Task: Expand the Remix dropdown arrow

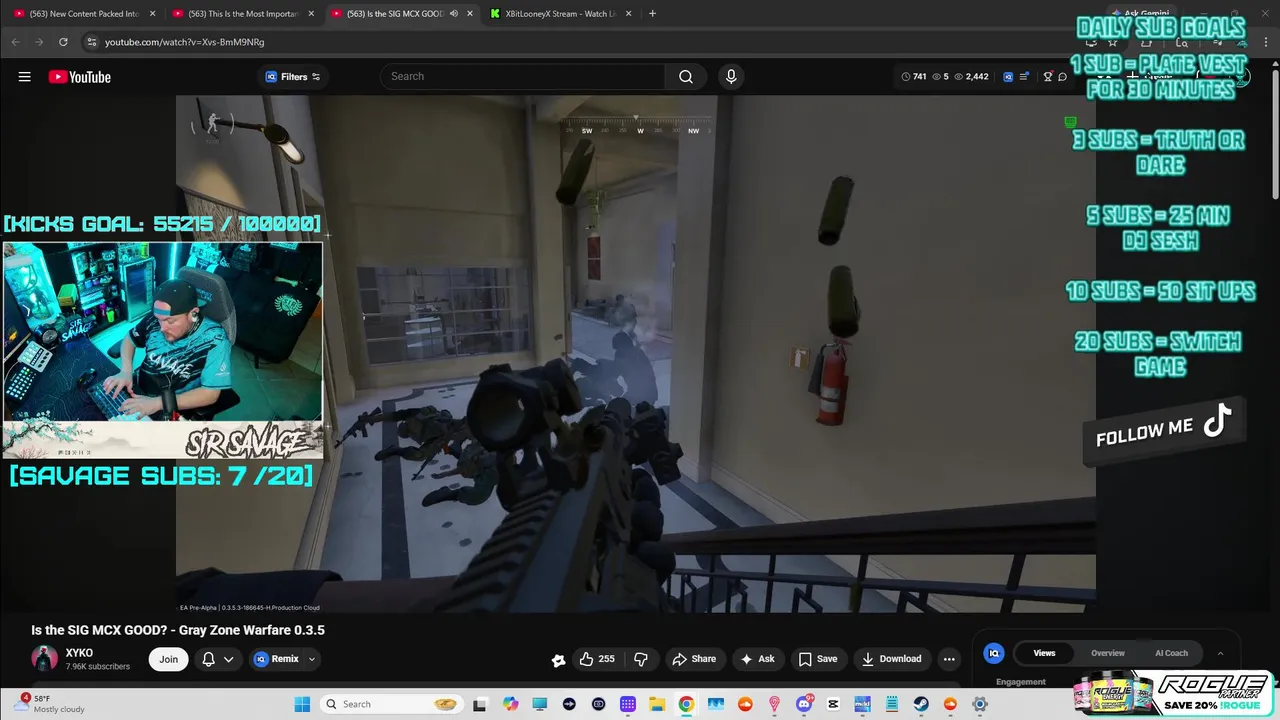Action: [311, 659]
